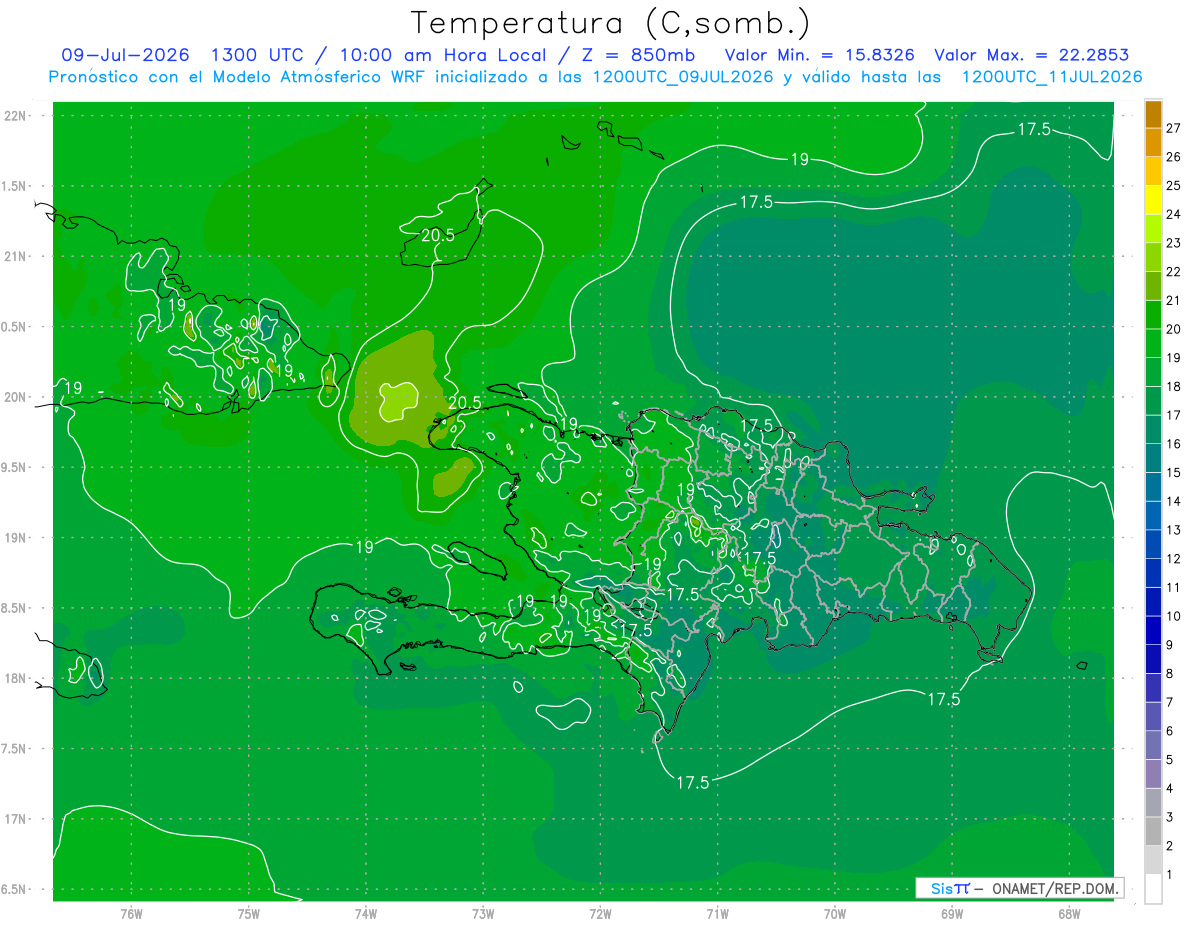Click the yellow swatch between 24 and 25
Screen dimensions: 1200x927
coord(1153,200)
